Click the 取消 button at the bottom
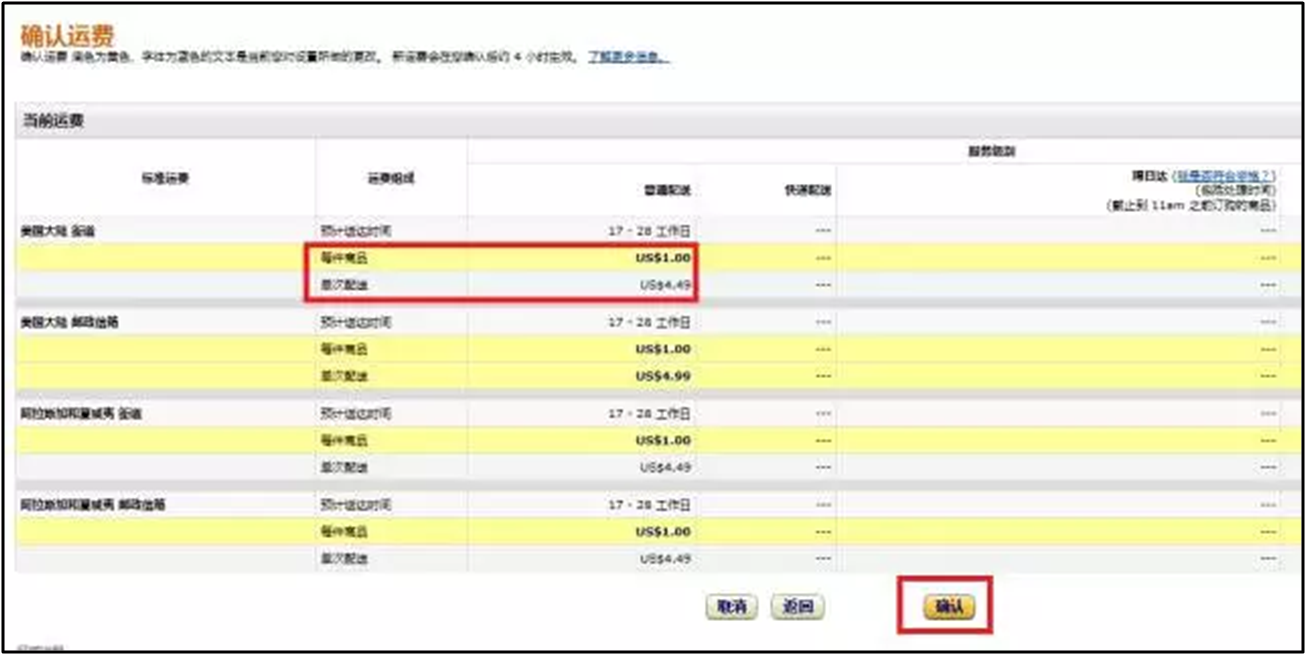This screenshot has height=654, width=1306. coord(730,607)
